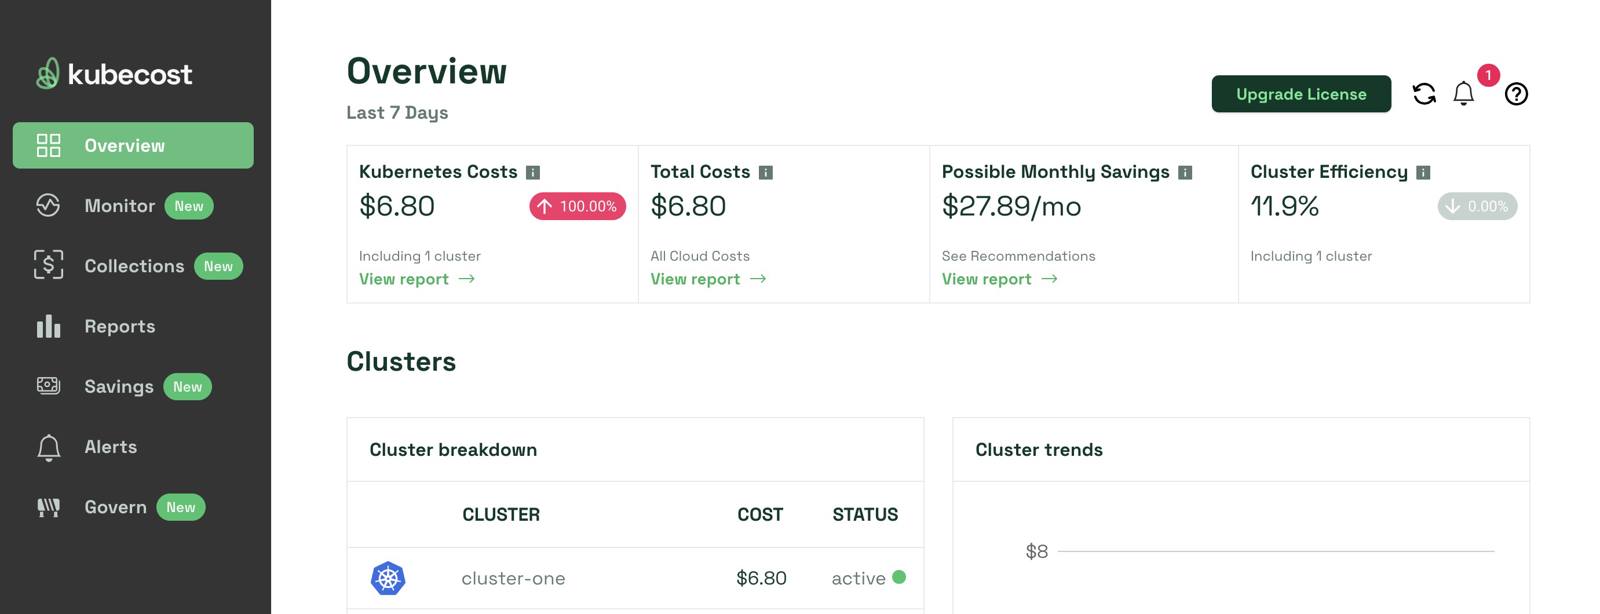Open the help question mark icon
1600x614 pixels.
point(1516,94)
